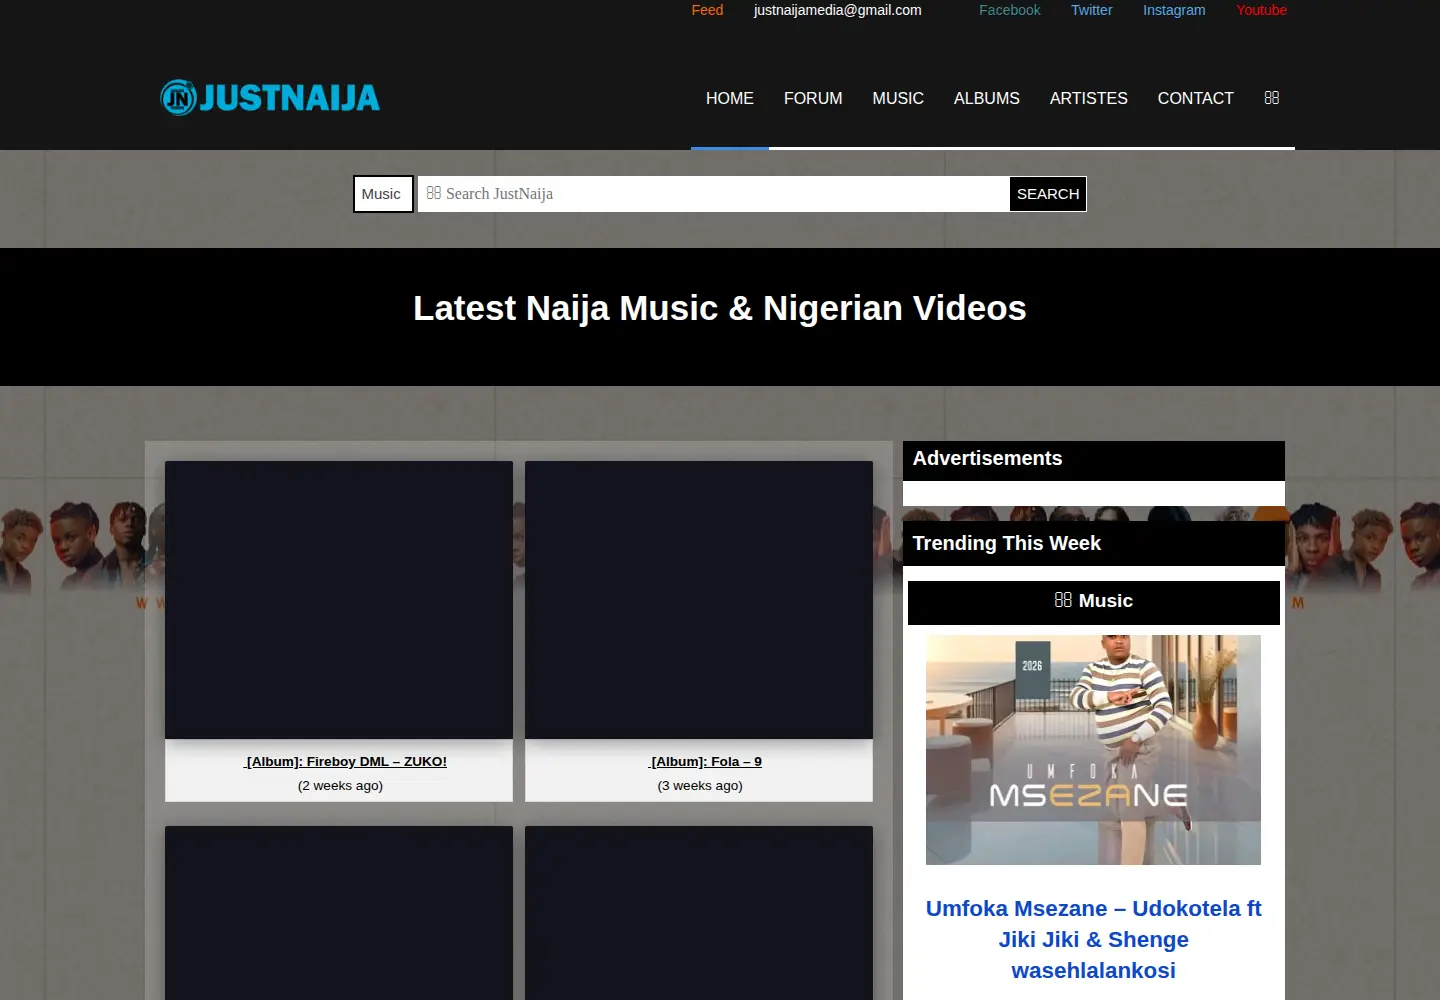This screenshot has height=1000, width=1440.
Task: Open the Facebook link
Action: tap(1009, 10)
